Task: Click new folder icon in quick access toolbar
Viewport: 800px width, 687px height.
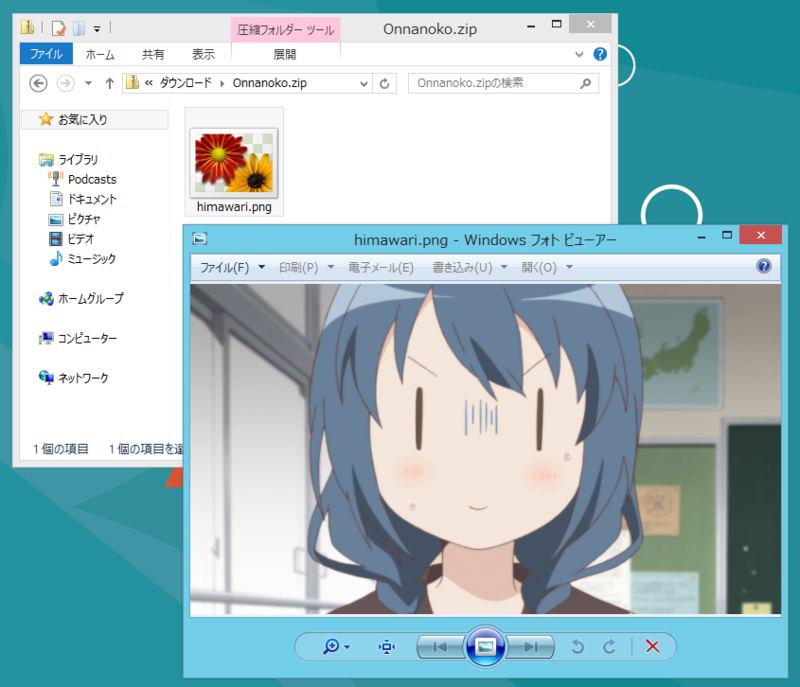Action: [79, 28]
